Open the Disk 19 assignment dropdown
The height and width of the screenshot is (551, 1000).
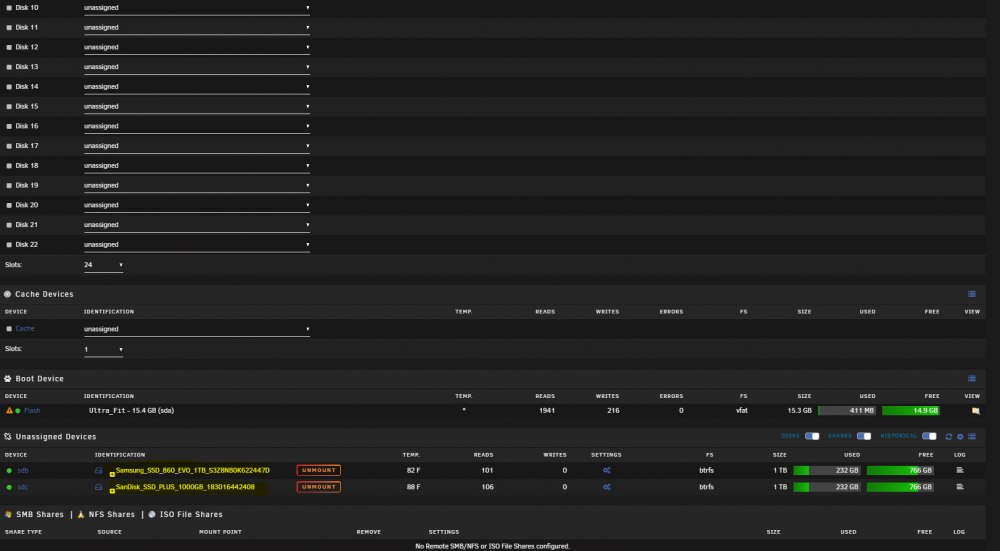click(x=196, y=186)
